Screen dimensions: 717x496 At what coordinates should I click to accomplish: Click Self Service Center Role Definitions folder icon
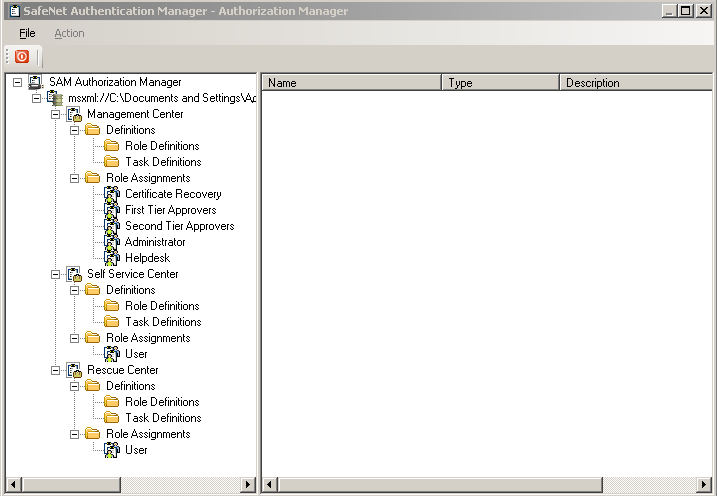(x=112, y=306)
